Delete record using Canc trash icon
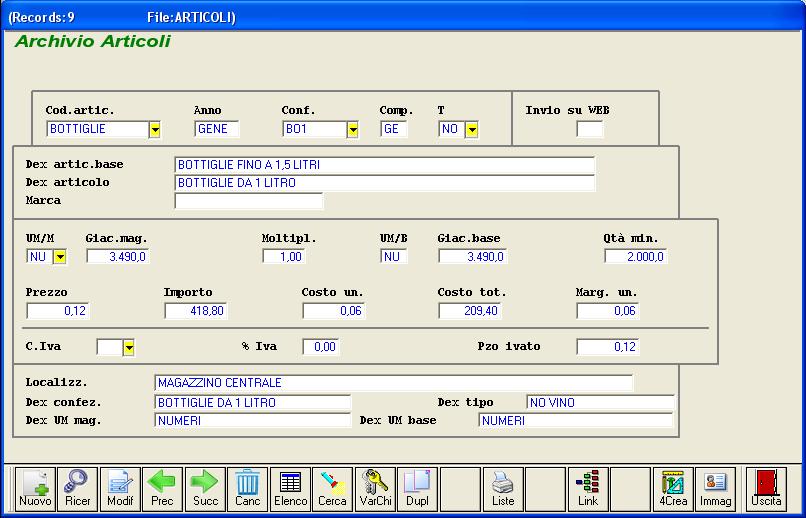 248,489
